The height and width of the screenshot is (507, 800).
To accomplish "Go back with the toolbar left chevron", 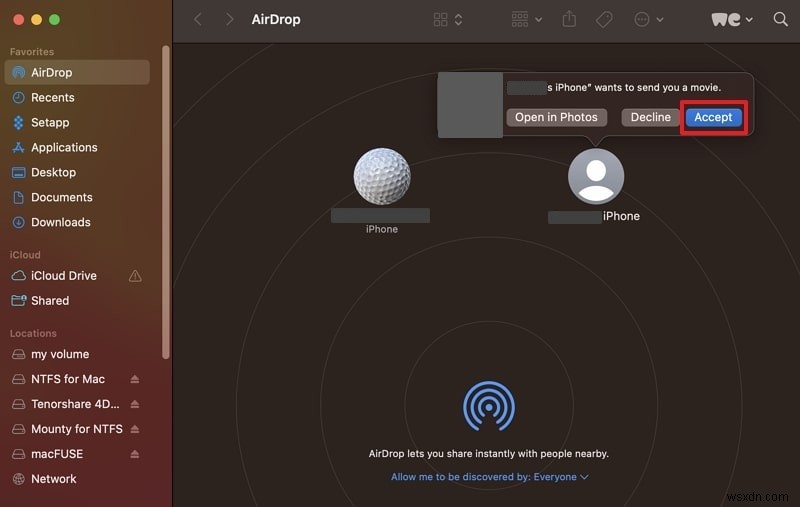I will 198,19.
